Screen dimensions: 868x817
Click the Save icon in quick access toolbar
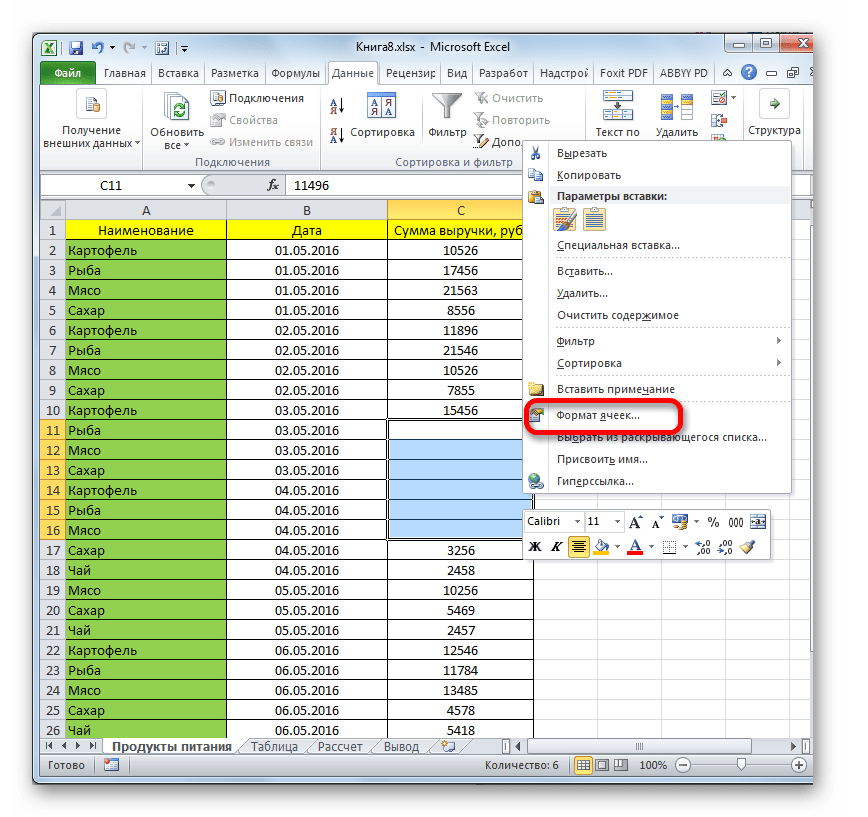(x=75, y=47)
